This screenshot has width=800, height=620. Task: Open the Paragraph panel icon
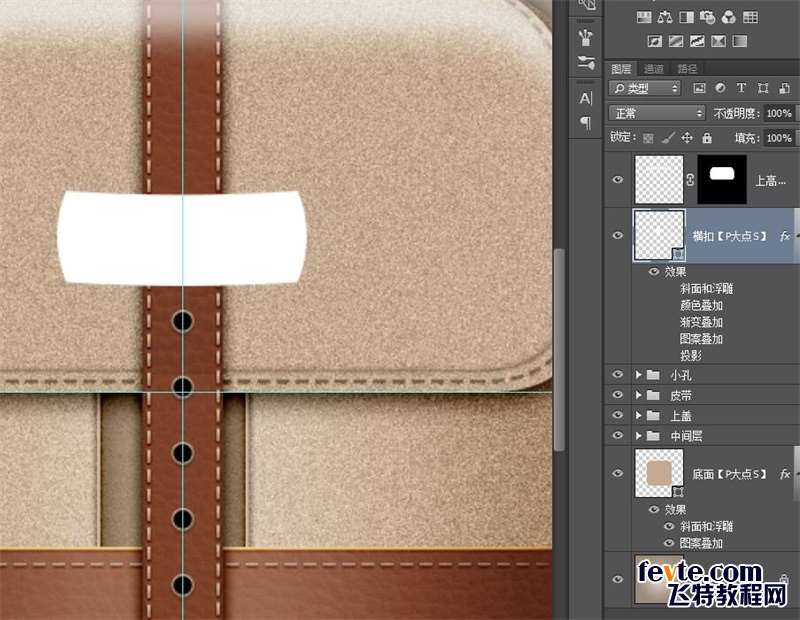586,122
